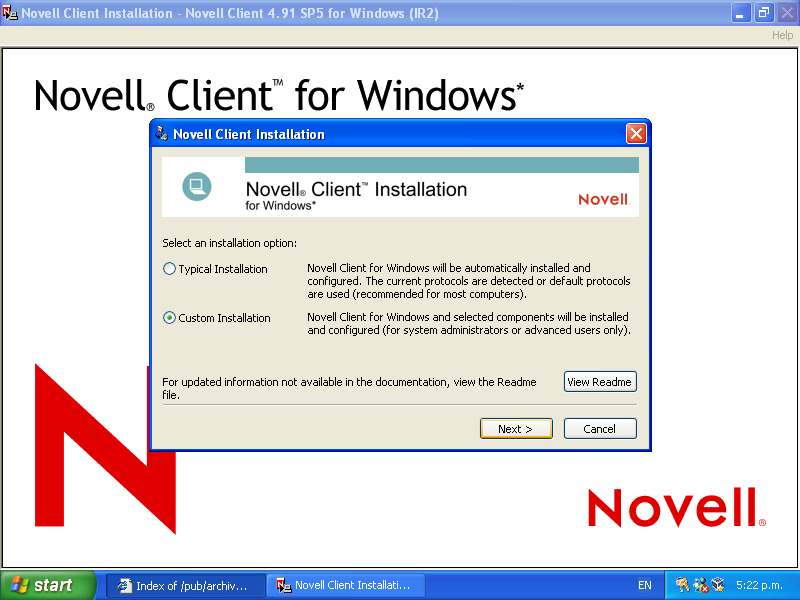
Task: Minimize the main Novell Client window
Action: (741, 13)
